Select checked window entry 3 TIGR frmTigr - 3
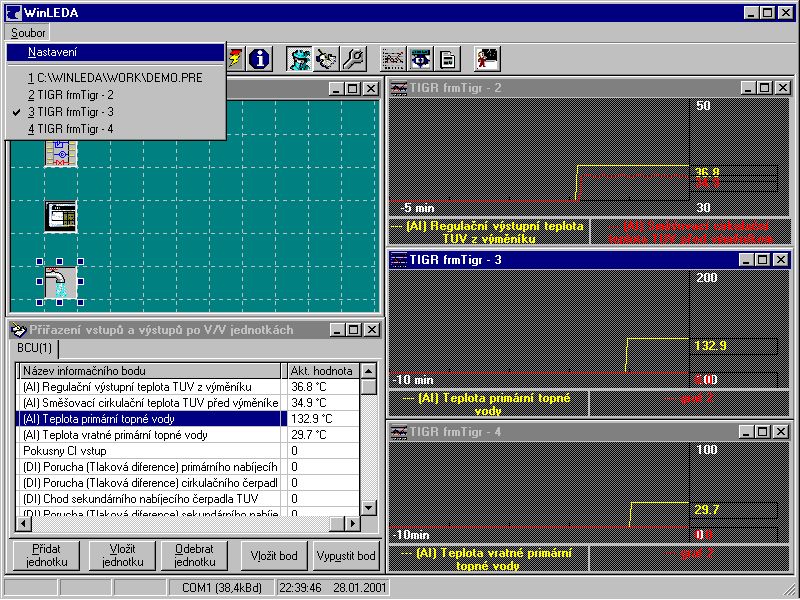 coord(70,112)
